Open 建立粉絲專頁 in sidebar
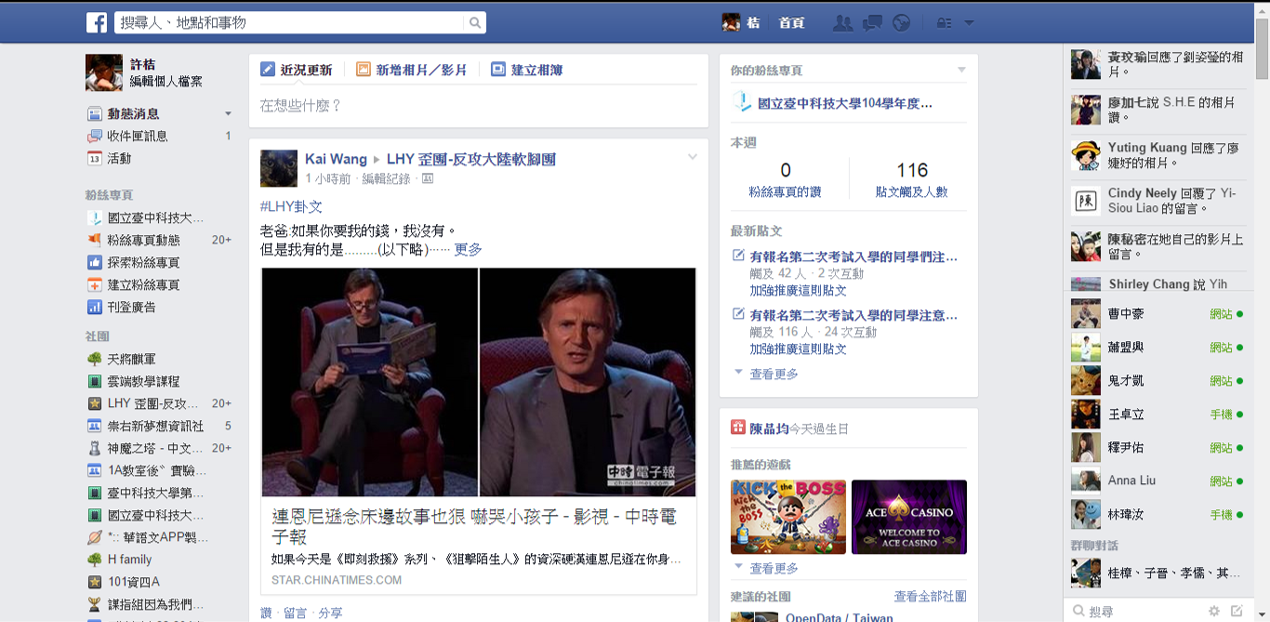 pyautogui.click(x=143, y=285)
